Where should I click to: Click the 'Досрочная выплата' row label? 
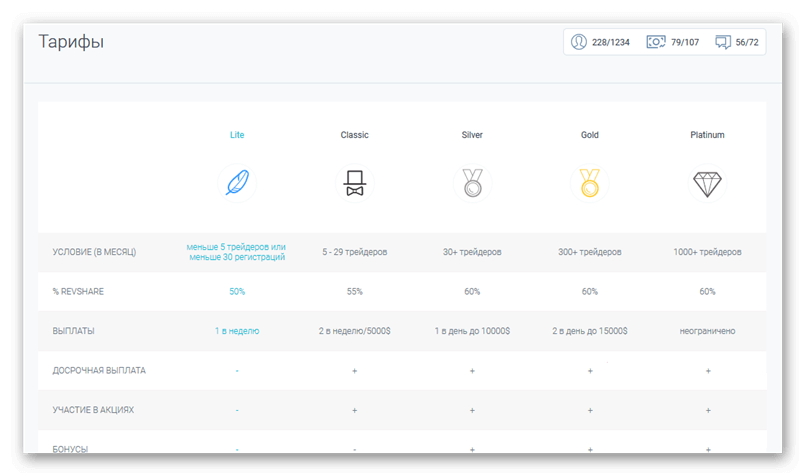[99, 370]
